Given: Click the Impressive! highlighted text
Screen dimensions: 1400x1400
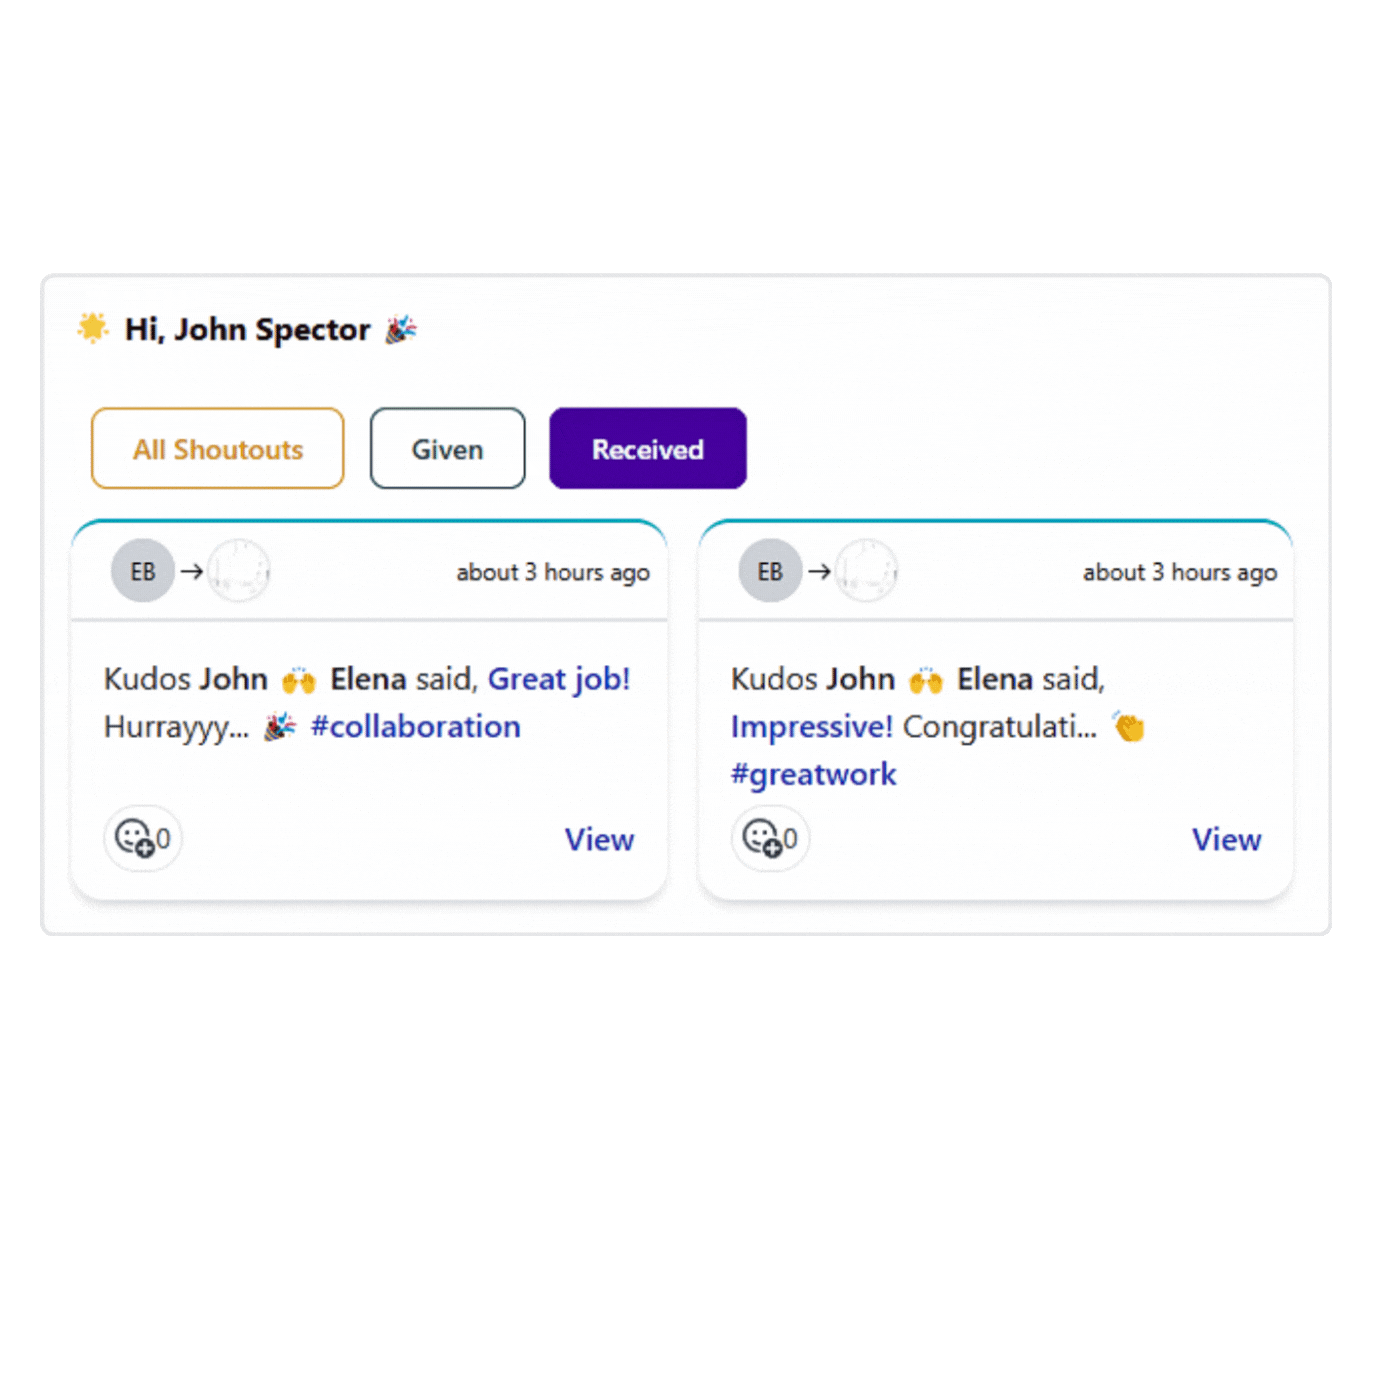Looking at the screenshot, I should 811,726.
